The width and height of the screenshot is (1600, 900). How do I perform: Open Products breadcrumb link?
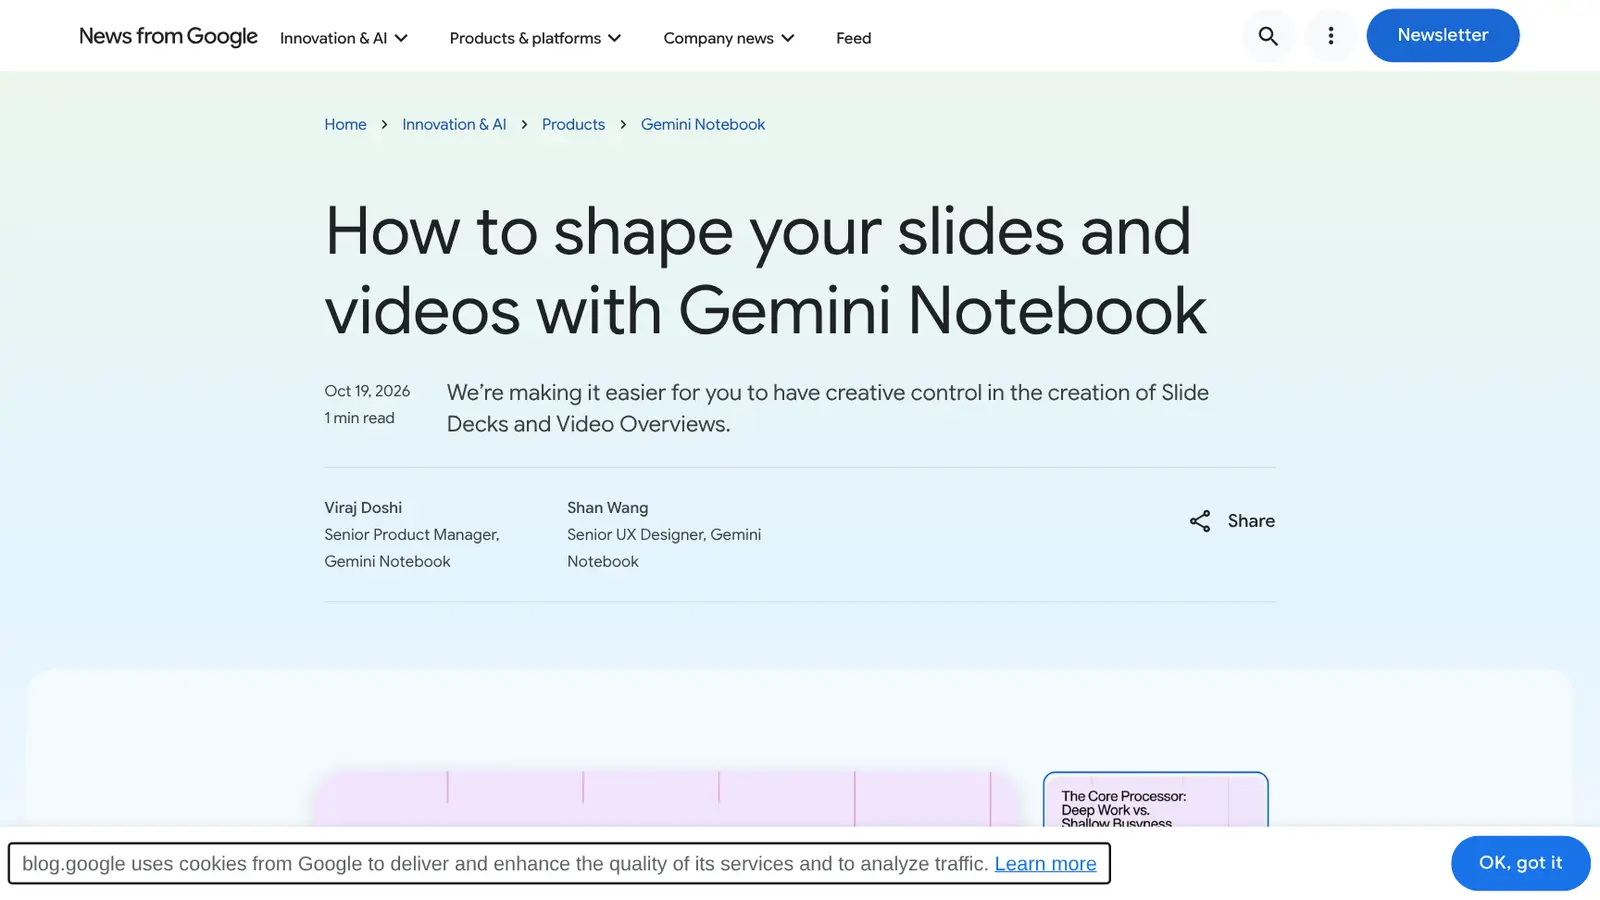[x=573, y=124]
